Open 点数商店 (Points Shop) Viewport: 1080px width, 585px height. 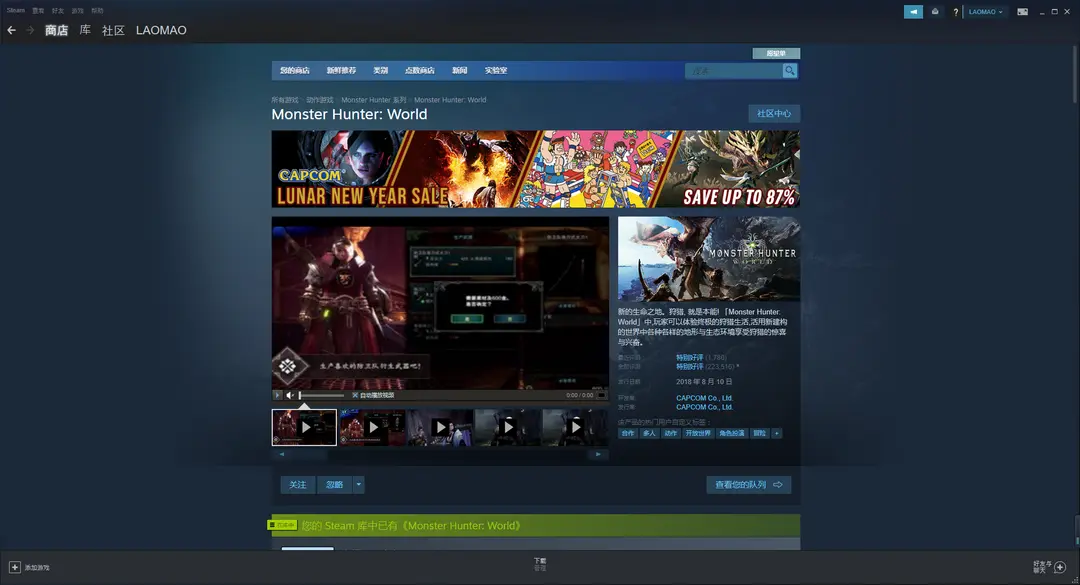coord(419,70)
